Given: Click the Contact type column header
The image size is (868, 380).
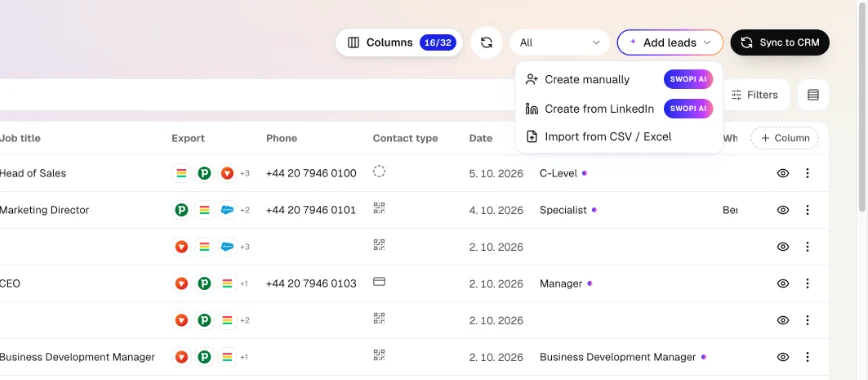Looking at the screenshot, I should pos(405,138).
